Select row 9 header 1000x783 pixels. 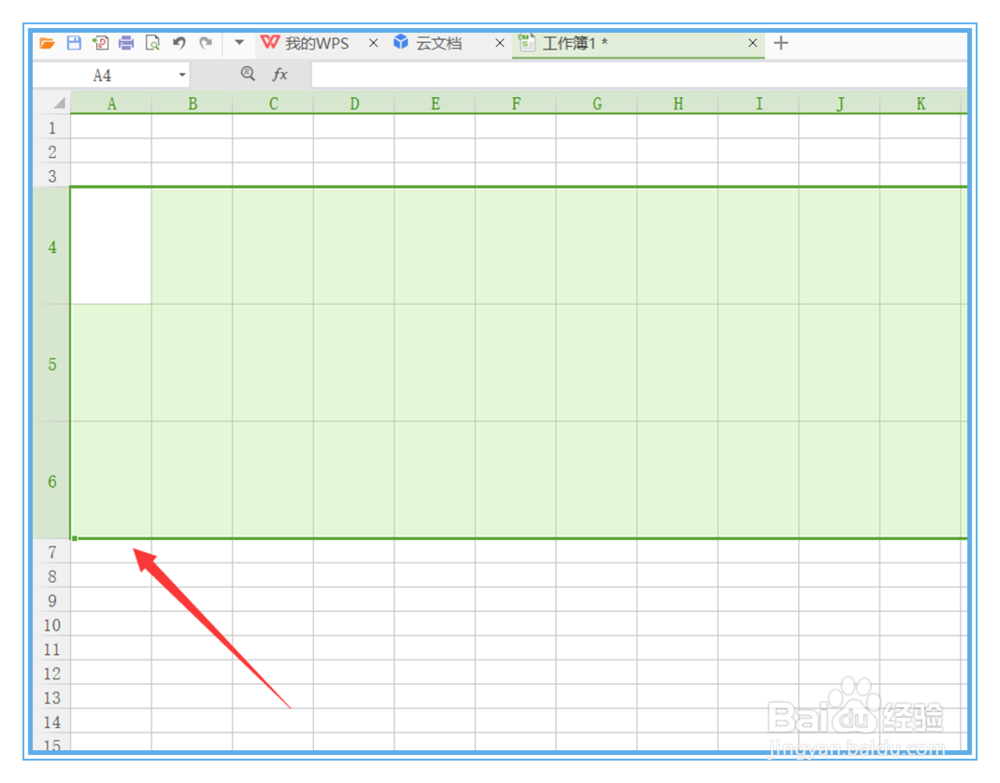52,600
